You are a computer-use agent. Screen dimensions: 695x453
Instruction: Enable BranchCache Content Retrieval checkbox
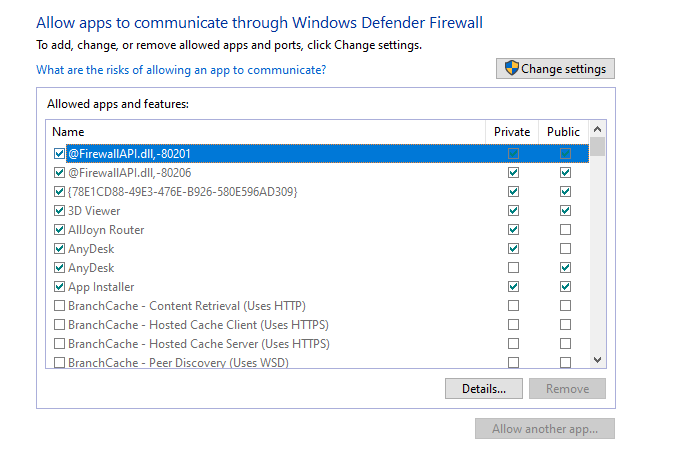59,306
